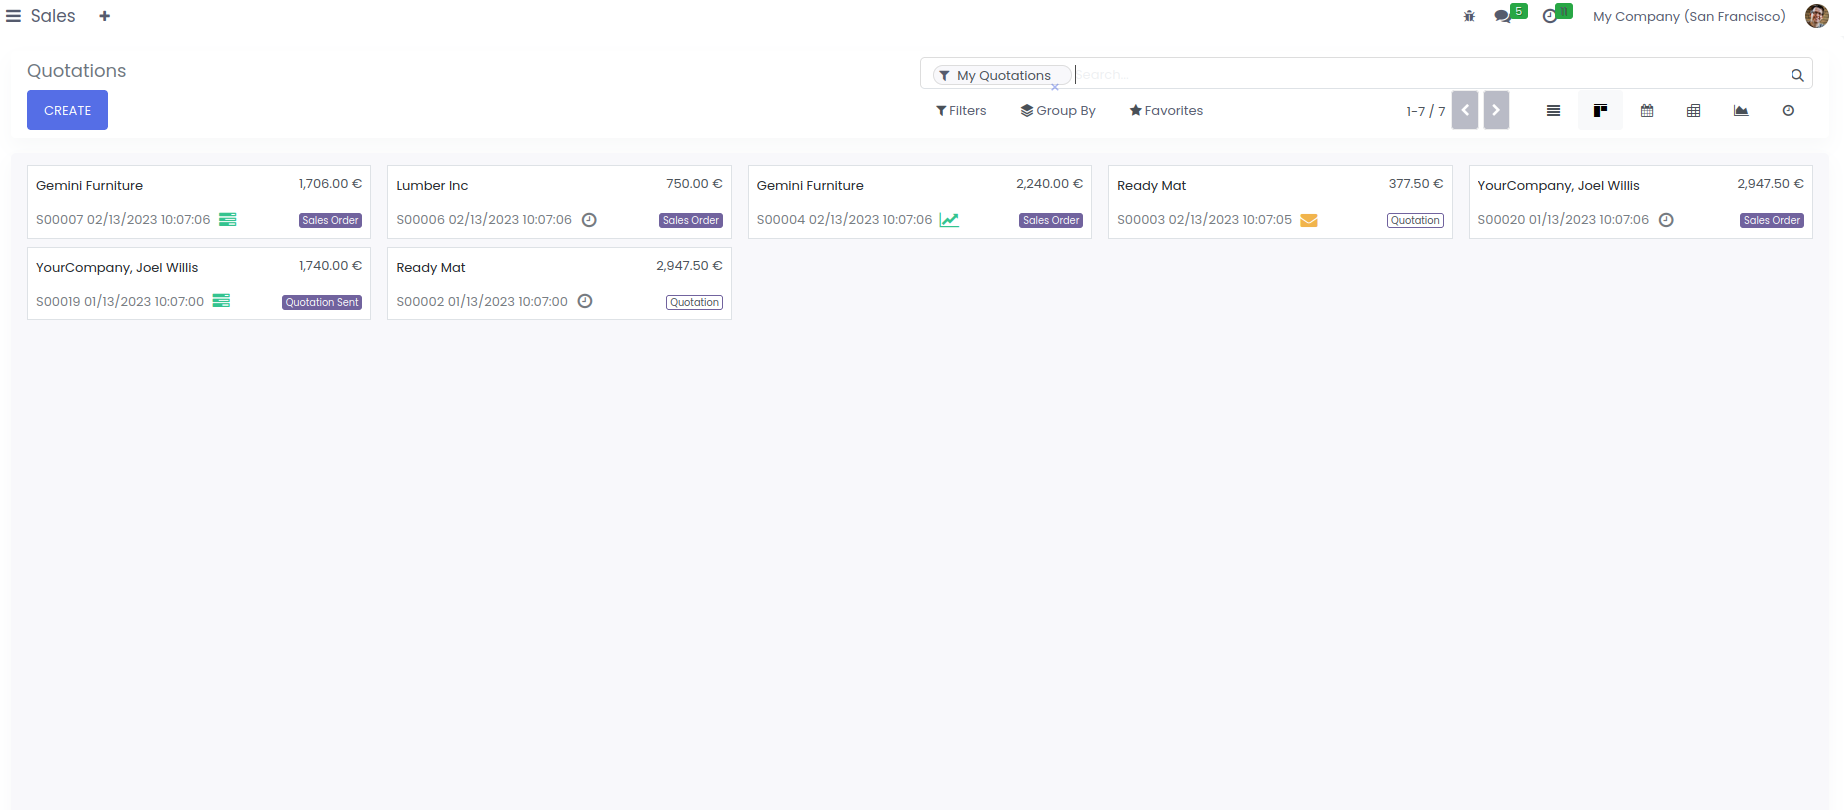The width and height of the screenshot is (1844, 810).
Task: Expand the Group By dropdown
Action: (x=1058, y=111)
